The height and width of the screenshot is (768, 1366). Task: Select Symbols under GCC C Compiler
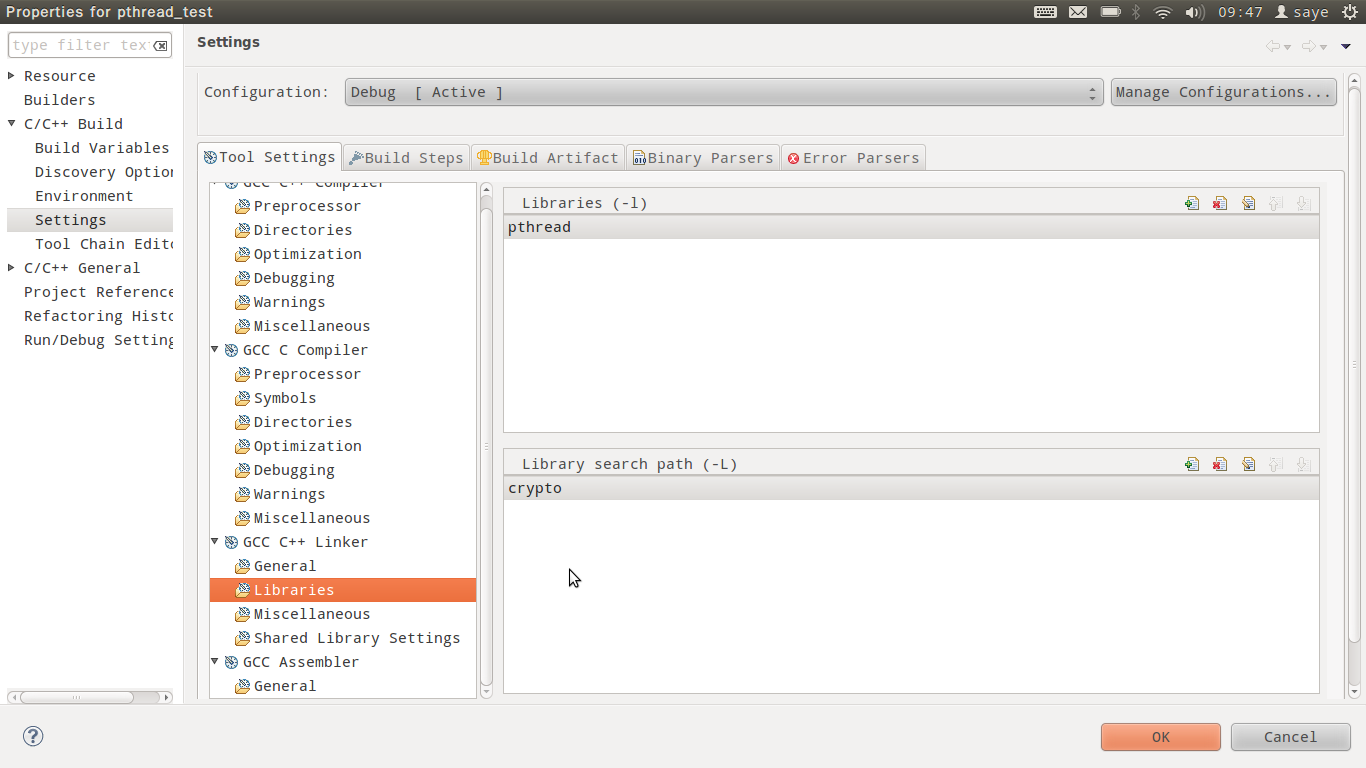[x=285, y=398]
